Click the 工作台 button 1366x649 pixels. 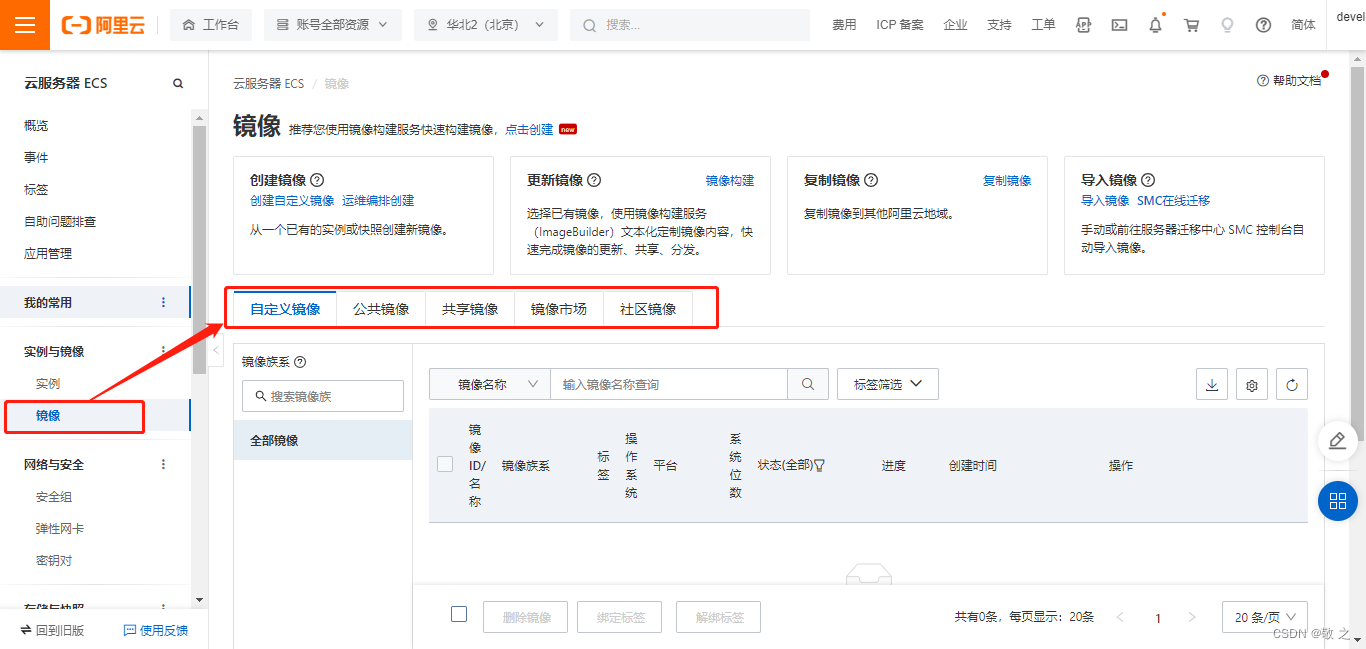coord(211,25)
